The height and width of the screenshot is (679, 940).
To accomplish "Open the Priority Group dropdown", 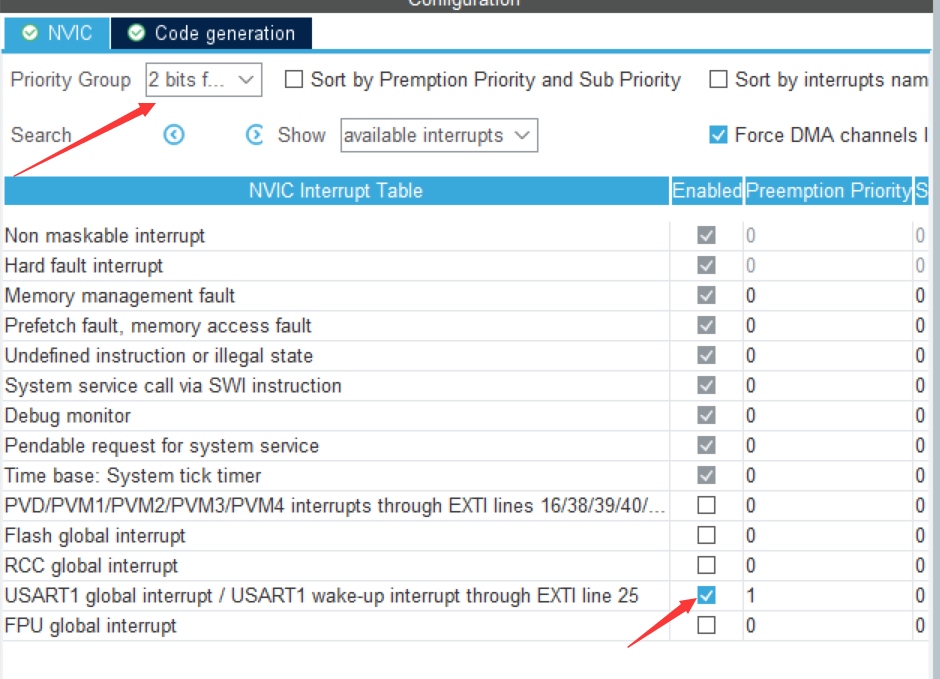I will pos(203,80).
